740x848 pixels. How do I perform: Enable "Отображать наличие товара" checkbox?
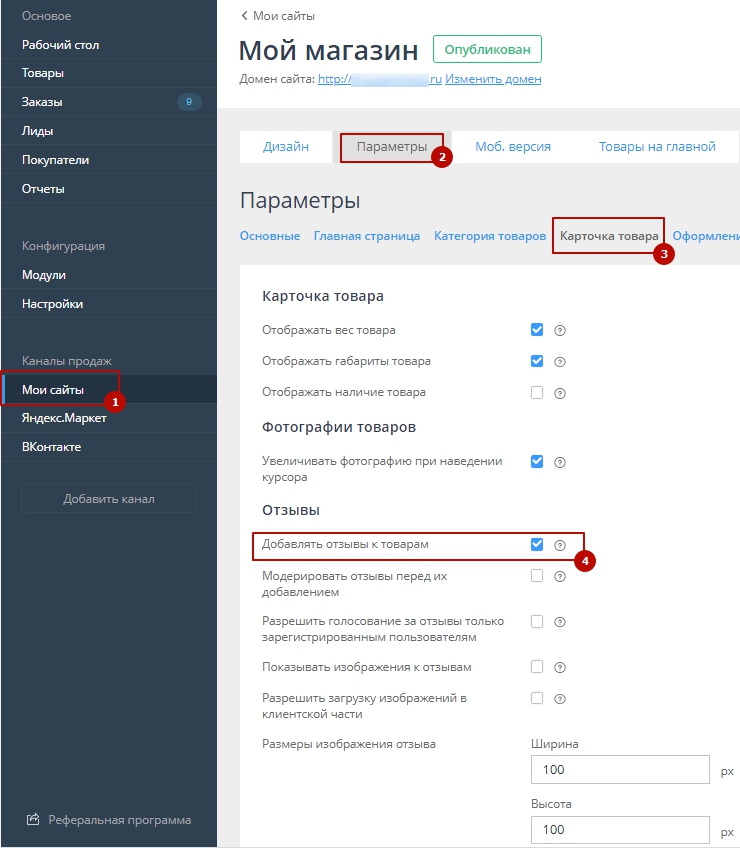coord(537,392)
